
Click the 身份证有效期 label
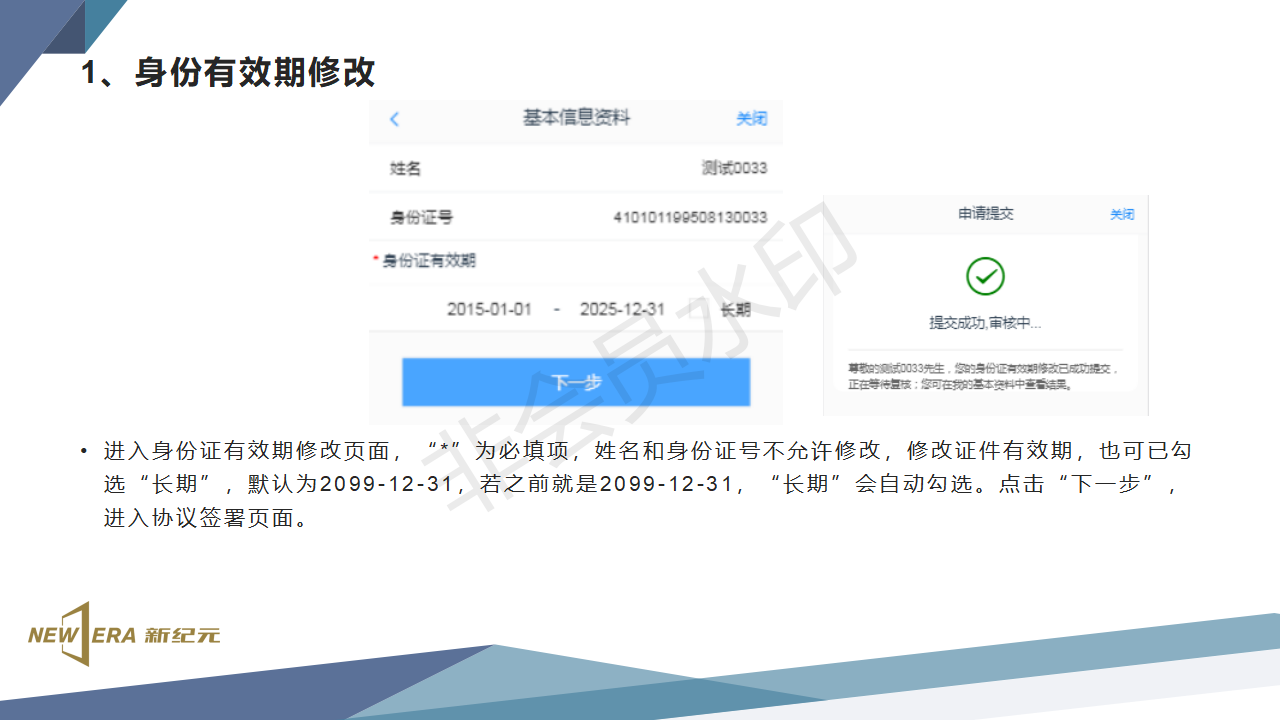[x=429, y=260]
